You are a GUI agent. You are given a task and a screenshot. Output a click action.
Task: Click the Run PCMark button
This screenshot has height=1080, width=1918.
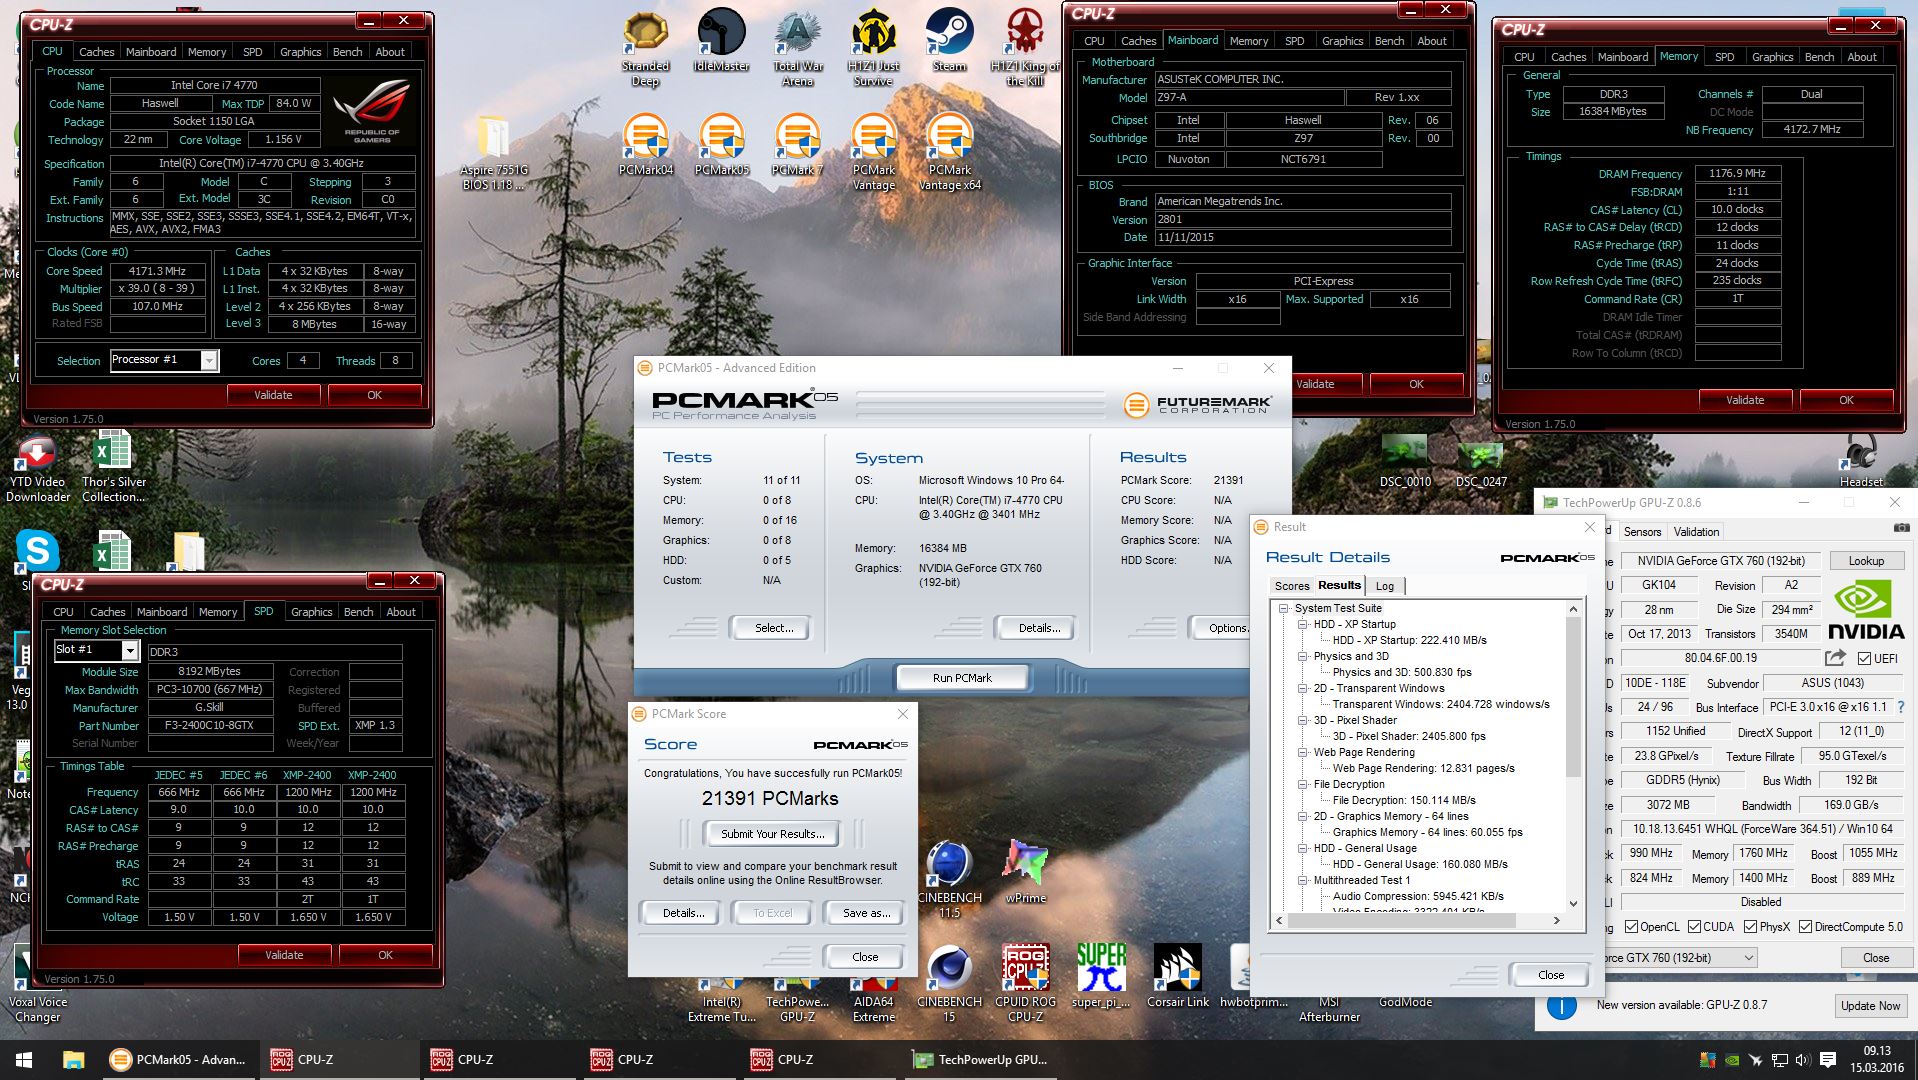click(x=962, y=678)
